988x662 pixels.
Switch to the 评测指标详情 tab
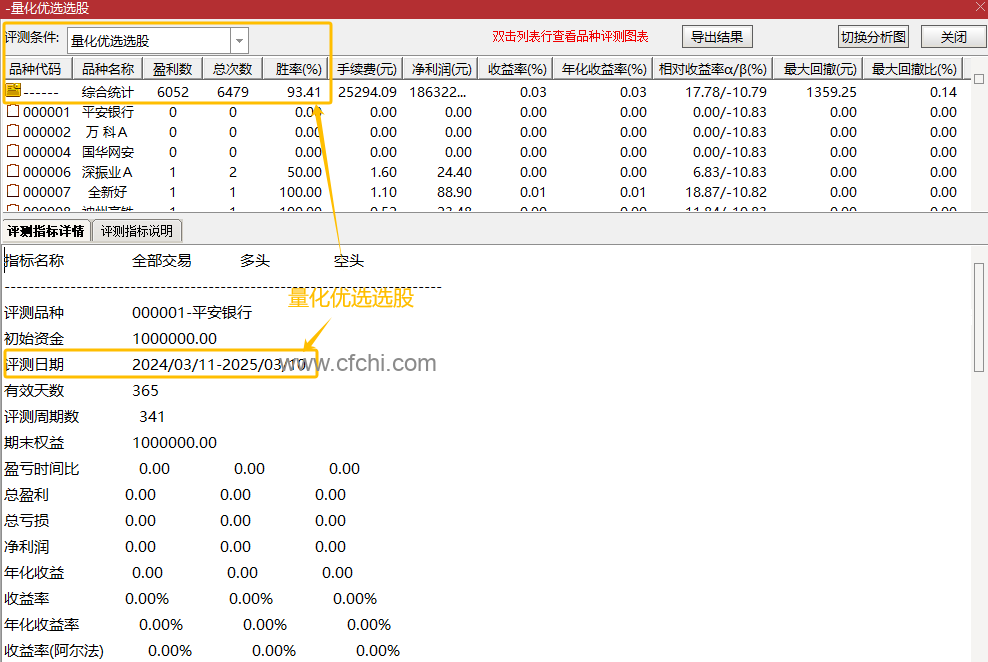pyautogui.click(x=46, y=231)
